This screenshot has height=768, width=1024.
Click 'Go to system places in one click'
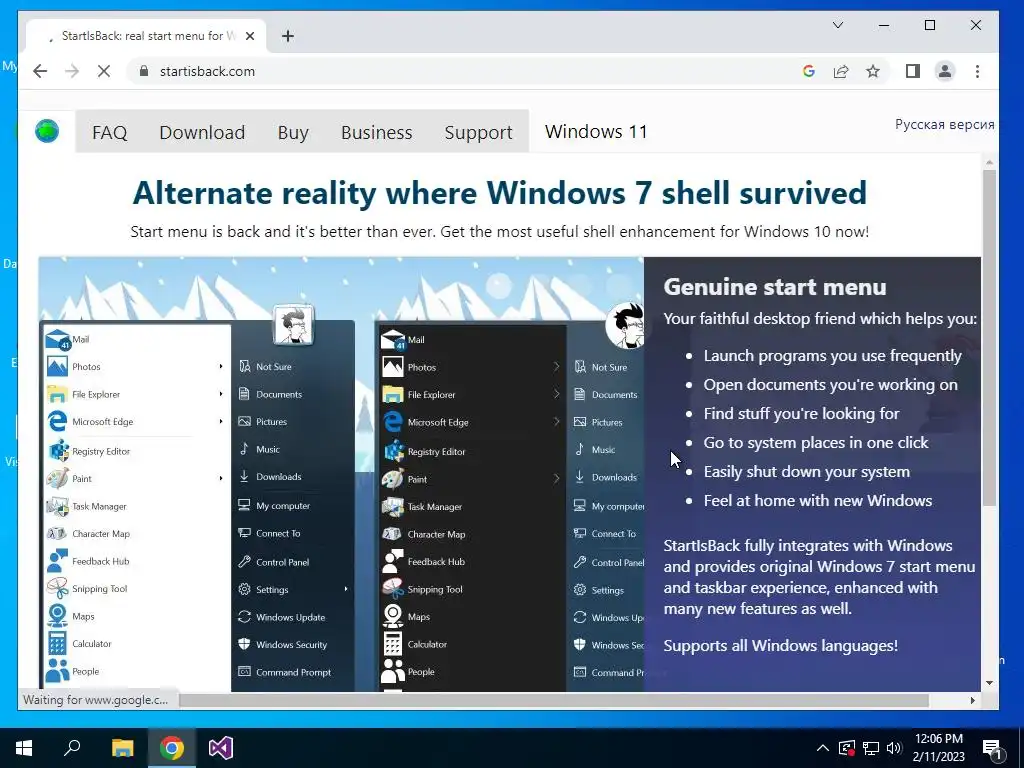(816, 443)
